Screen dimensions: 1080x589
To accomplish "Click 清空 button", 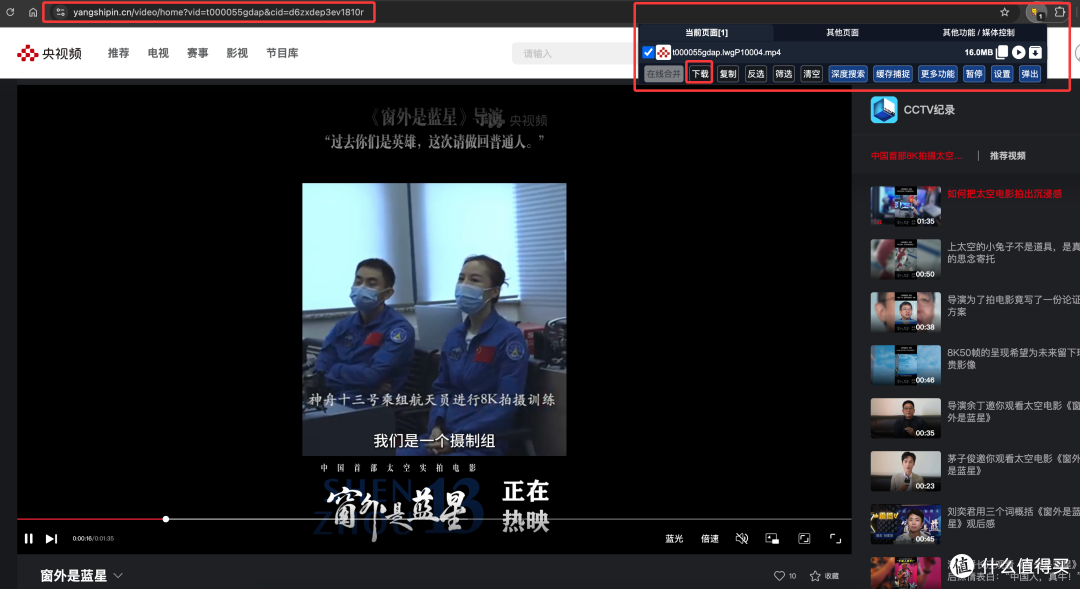I will pos(811,74).
